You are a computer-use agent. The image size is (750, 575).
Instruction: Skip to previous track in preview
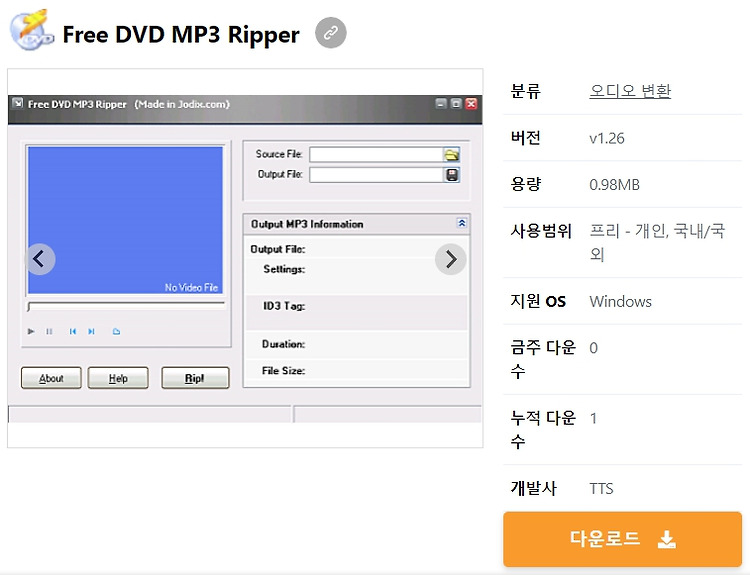coord(73,331)
